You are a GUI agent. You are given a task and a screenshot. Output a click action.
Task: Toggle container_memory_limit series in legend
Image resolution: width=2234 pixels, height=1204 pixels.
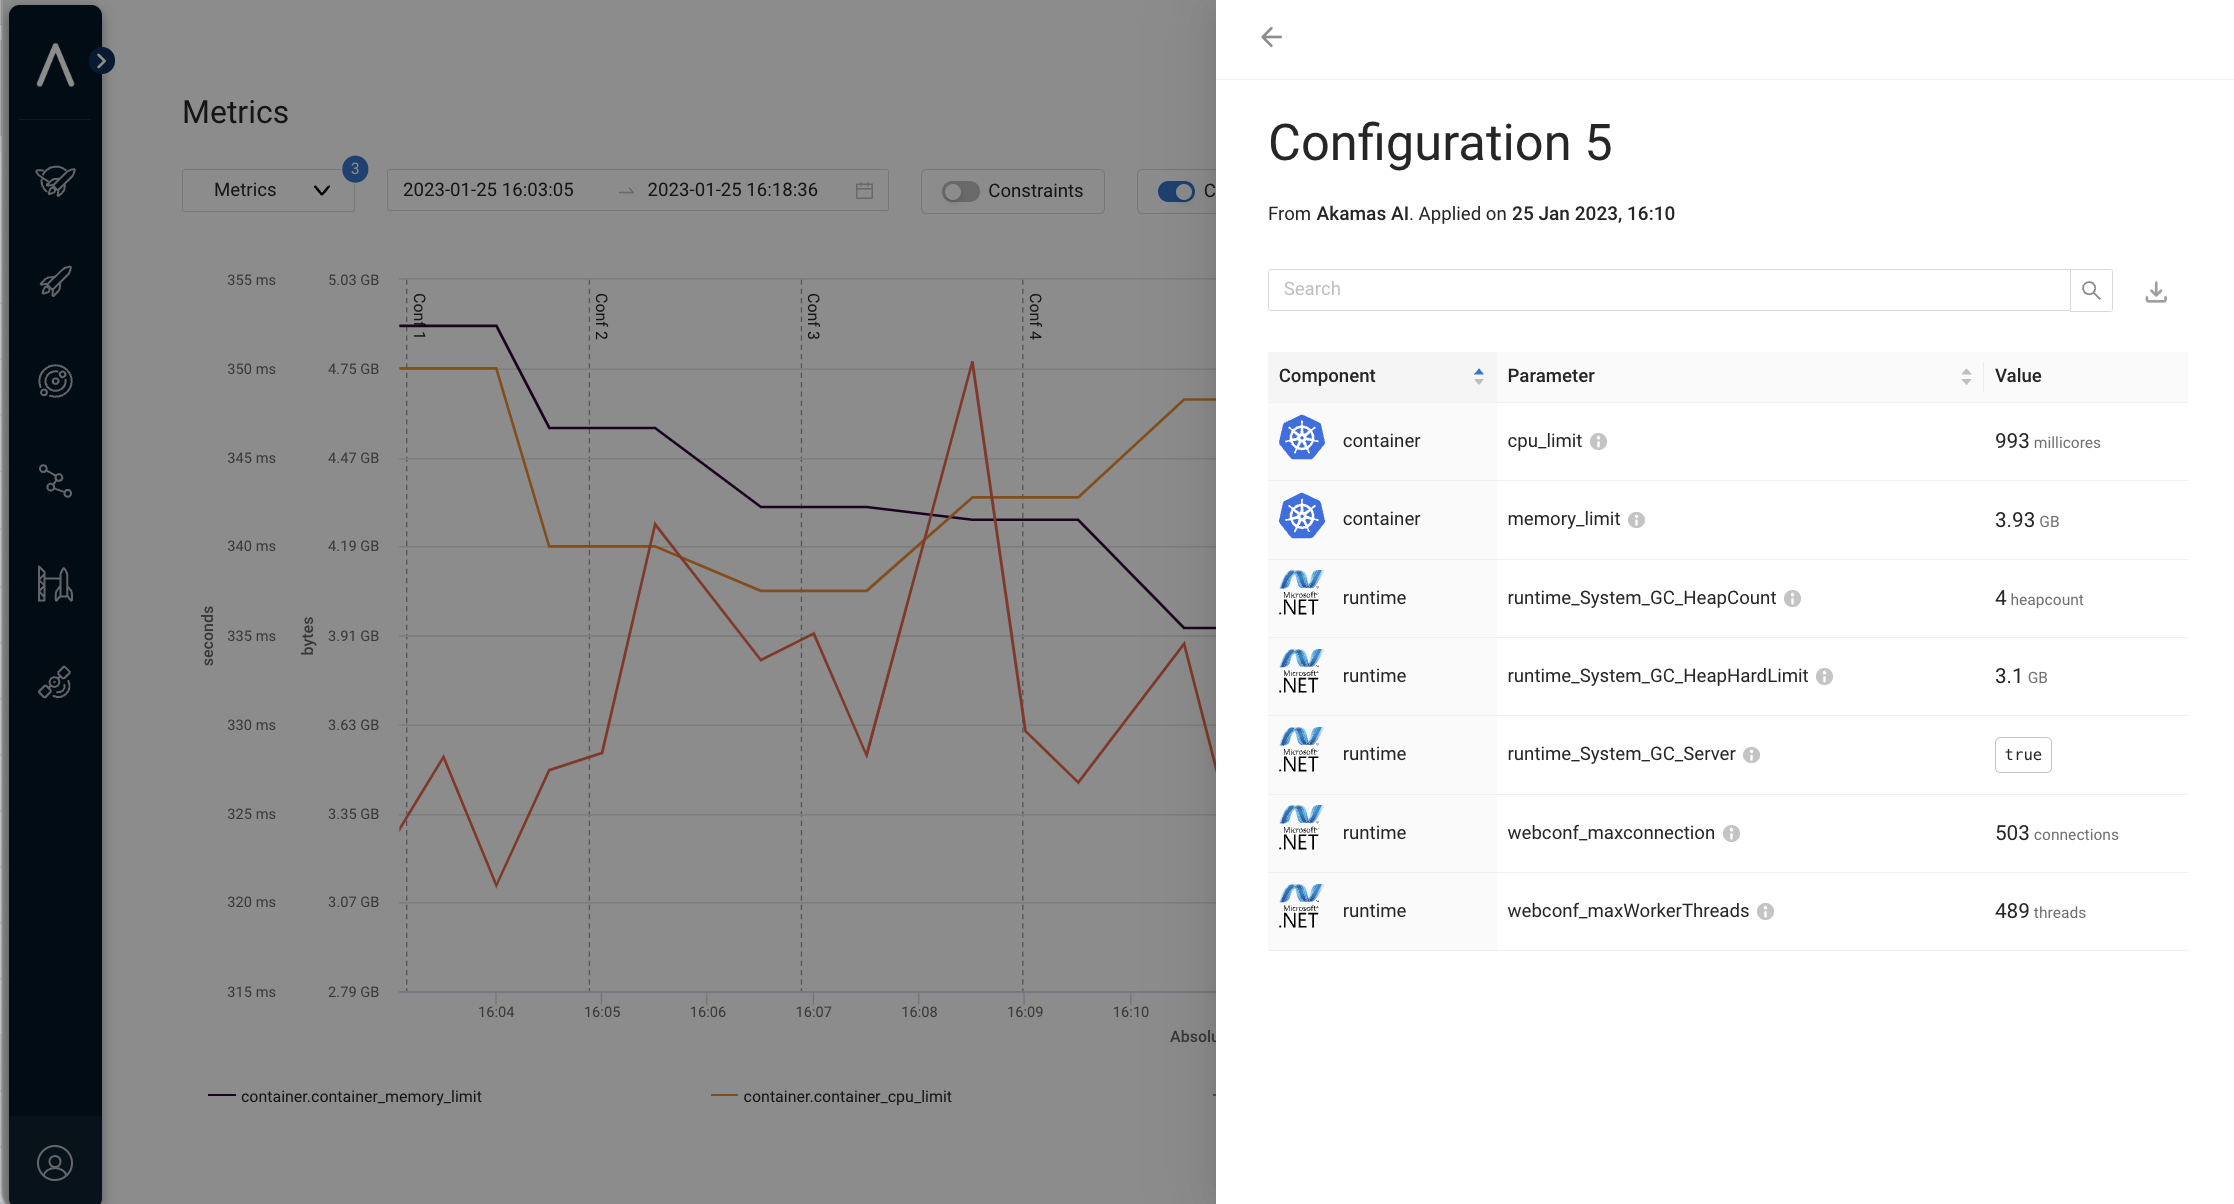360,1097
